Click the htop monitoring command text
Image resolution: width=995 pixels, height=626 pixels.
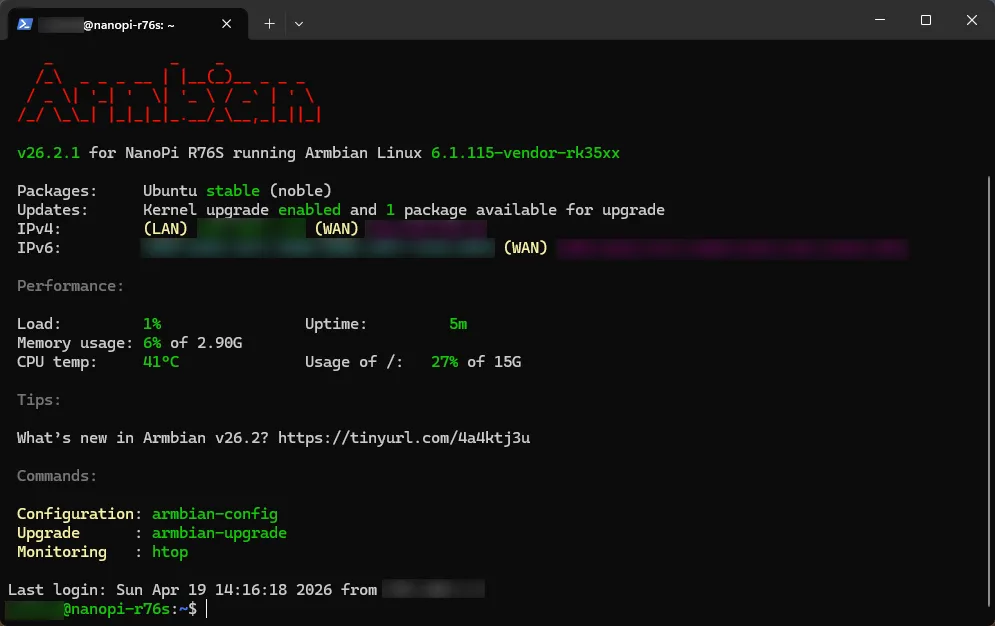169,552
